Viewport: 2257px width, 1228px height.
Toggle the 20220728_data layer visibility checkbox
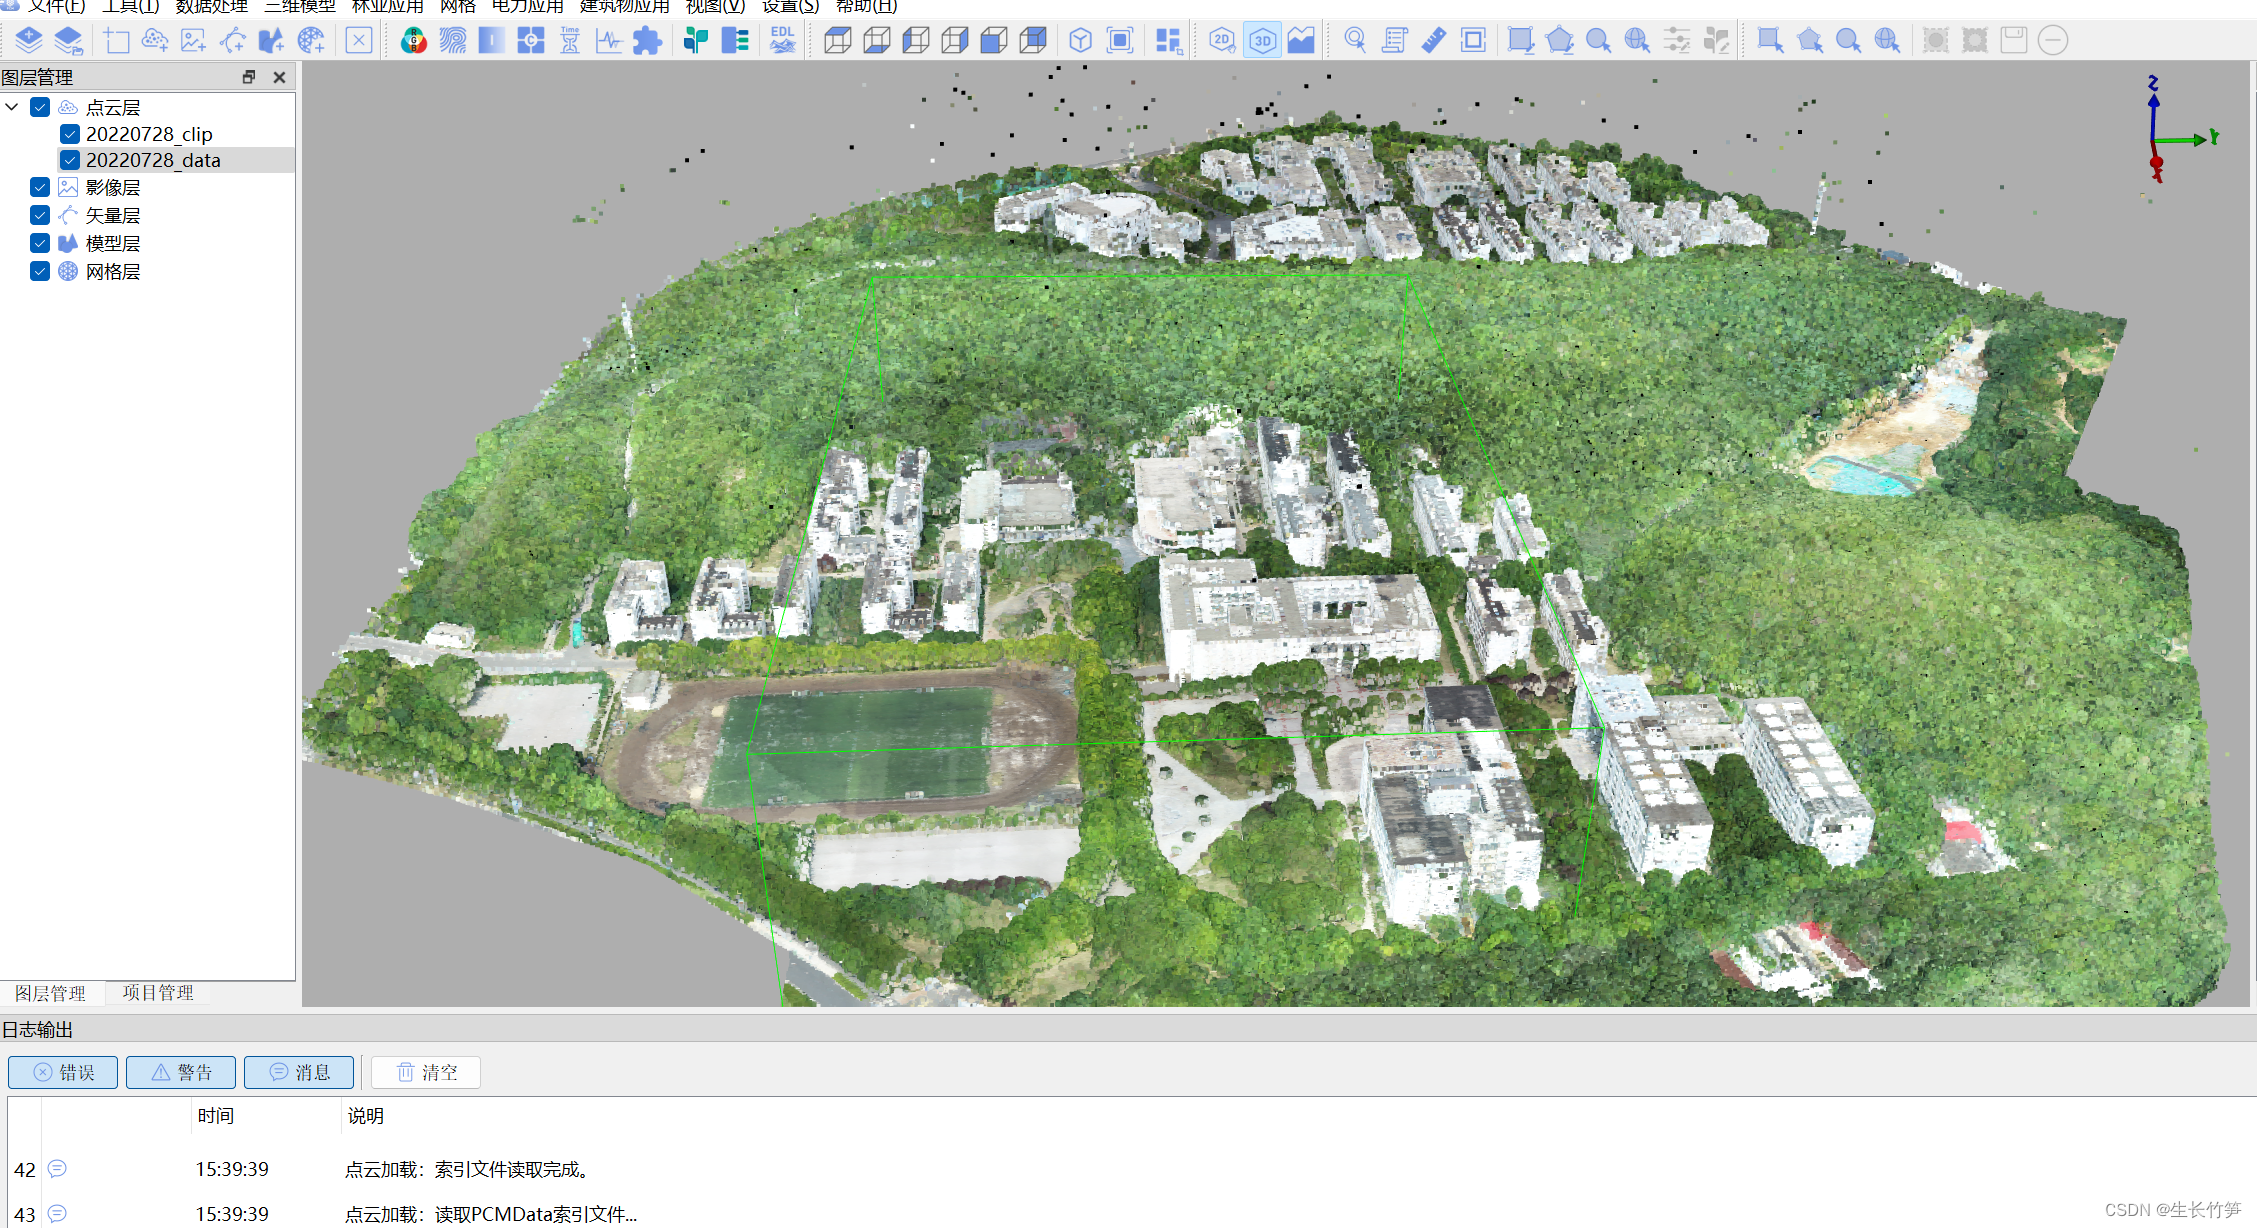click(x=69, y=160)
